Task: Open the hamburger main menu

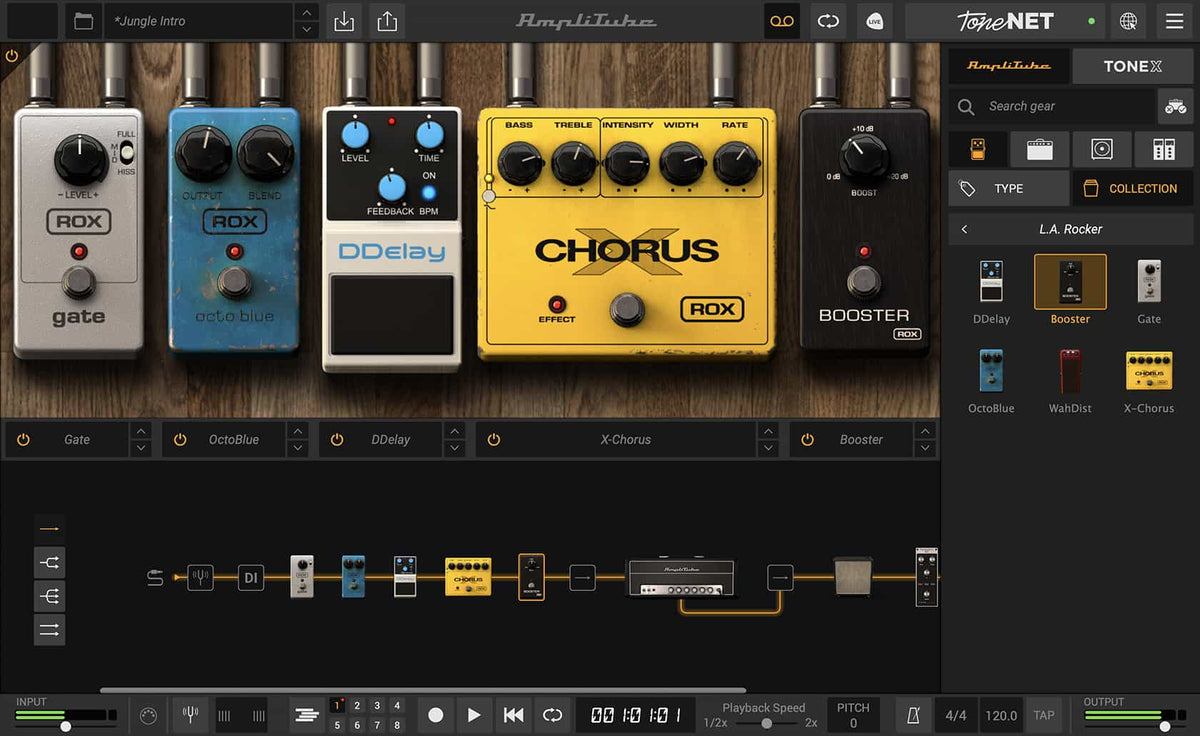Action: point(1175,21)
